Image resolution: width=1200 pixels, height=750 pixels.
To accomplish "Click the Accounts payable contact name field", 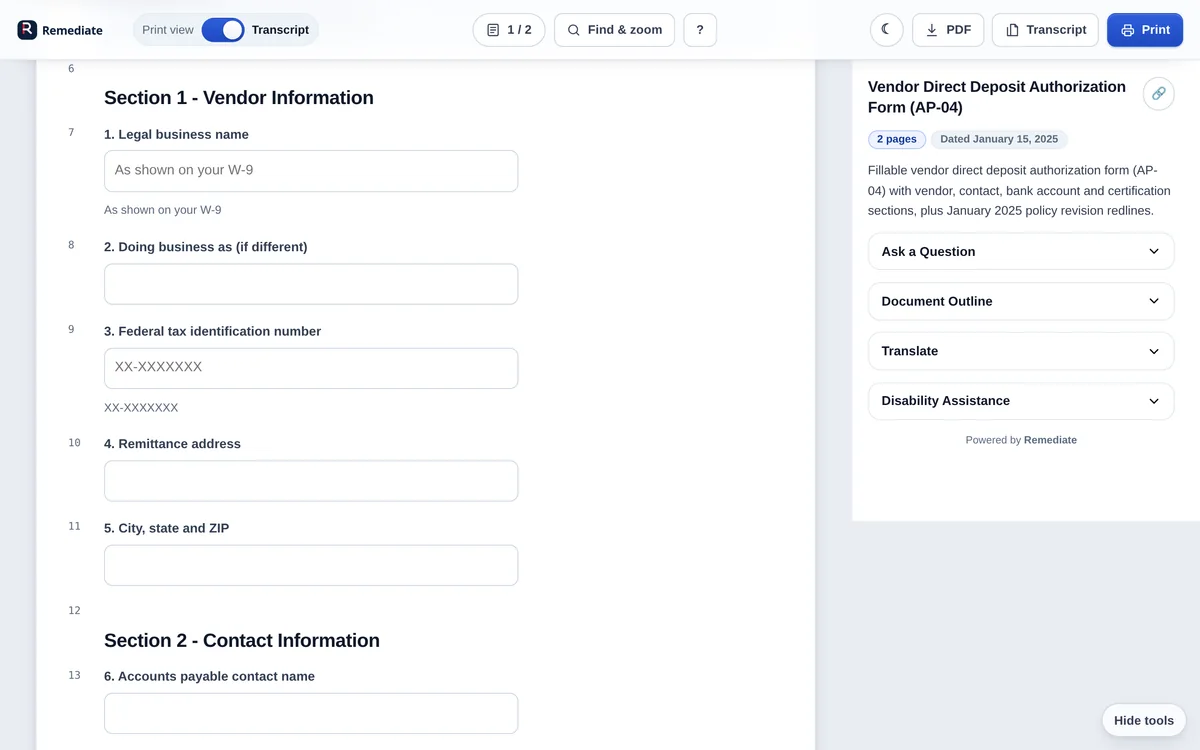I will click(x=311, y=714).
